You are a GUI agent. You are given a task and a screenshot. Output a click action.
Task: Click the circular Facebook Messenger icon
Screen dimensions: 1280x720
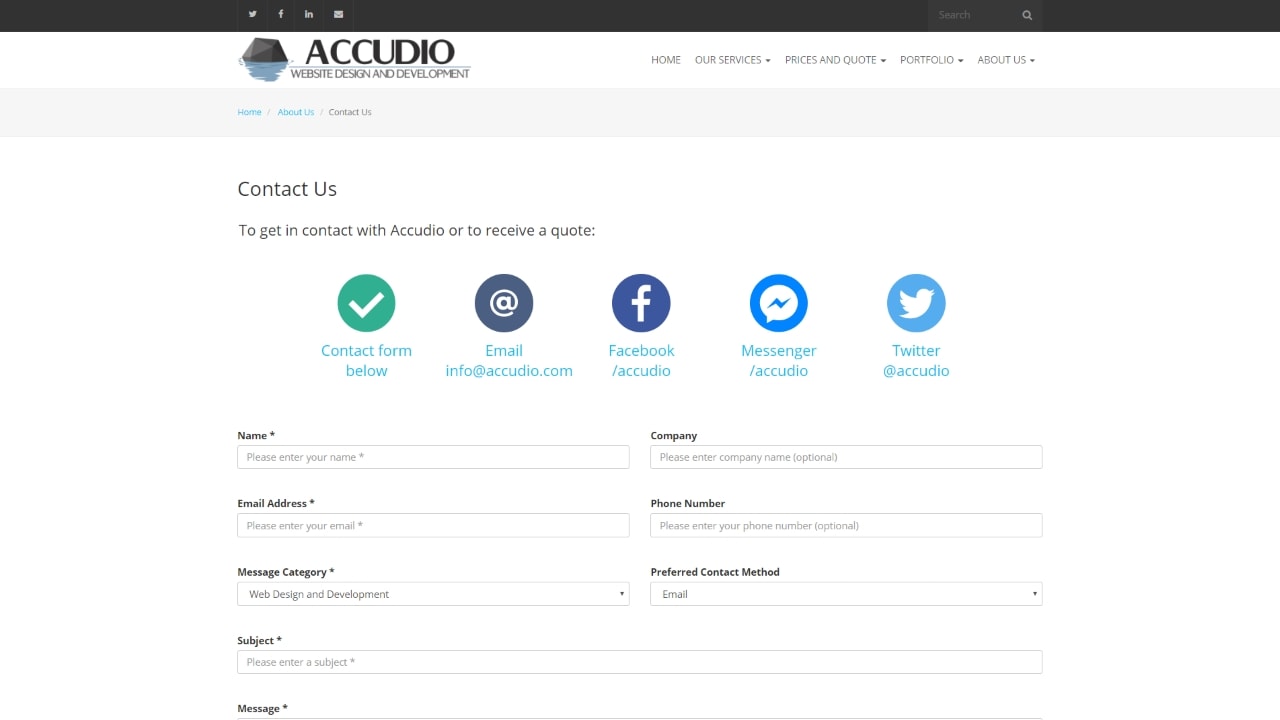(779, 302)
